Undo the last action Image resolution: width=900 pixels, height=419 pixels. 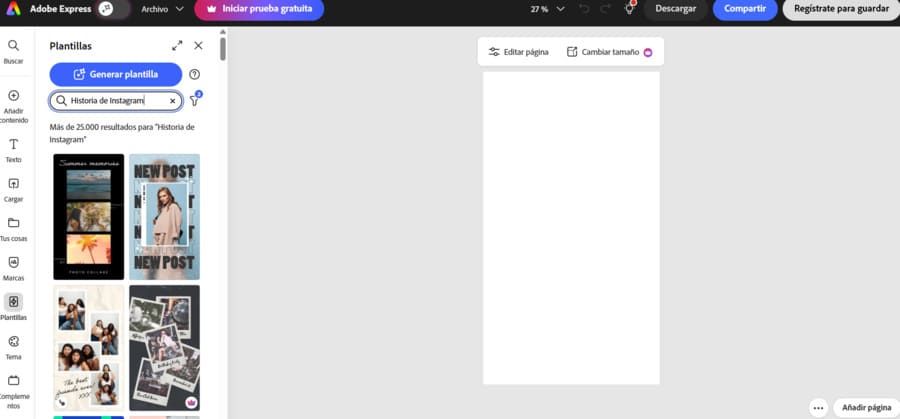pyautogui.click(x=584, y=9)
